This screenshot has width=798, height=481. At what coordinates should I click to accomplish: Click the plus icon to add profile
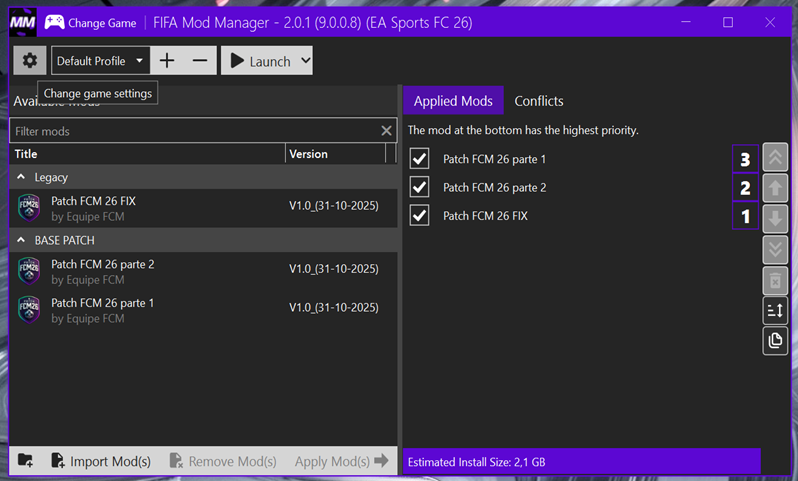coord(167,61)
